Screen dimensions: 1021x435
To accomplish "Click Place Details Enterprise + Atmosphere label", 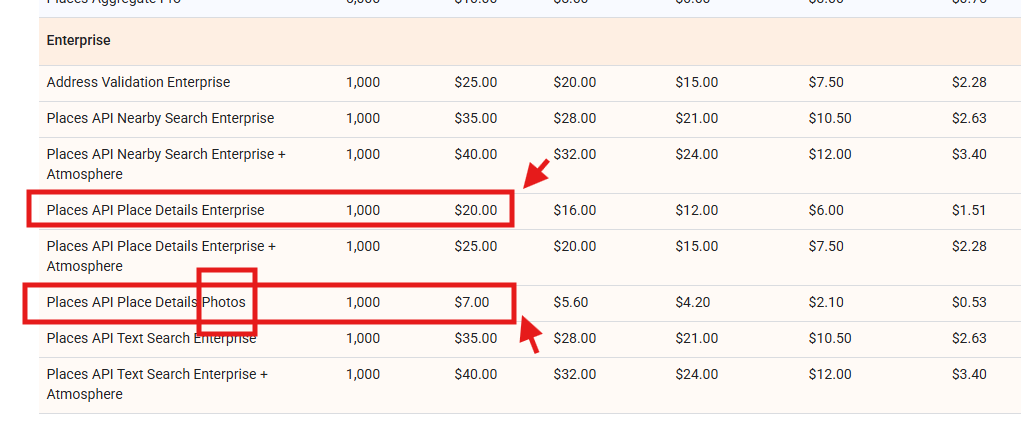I will [161, 257].
